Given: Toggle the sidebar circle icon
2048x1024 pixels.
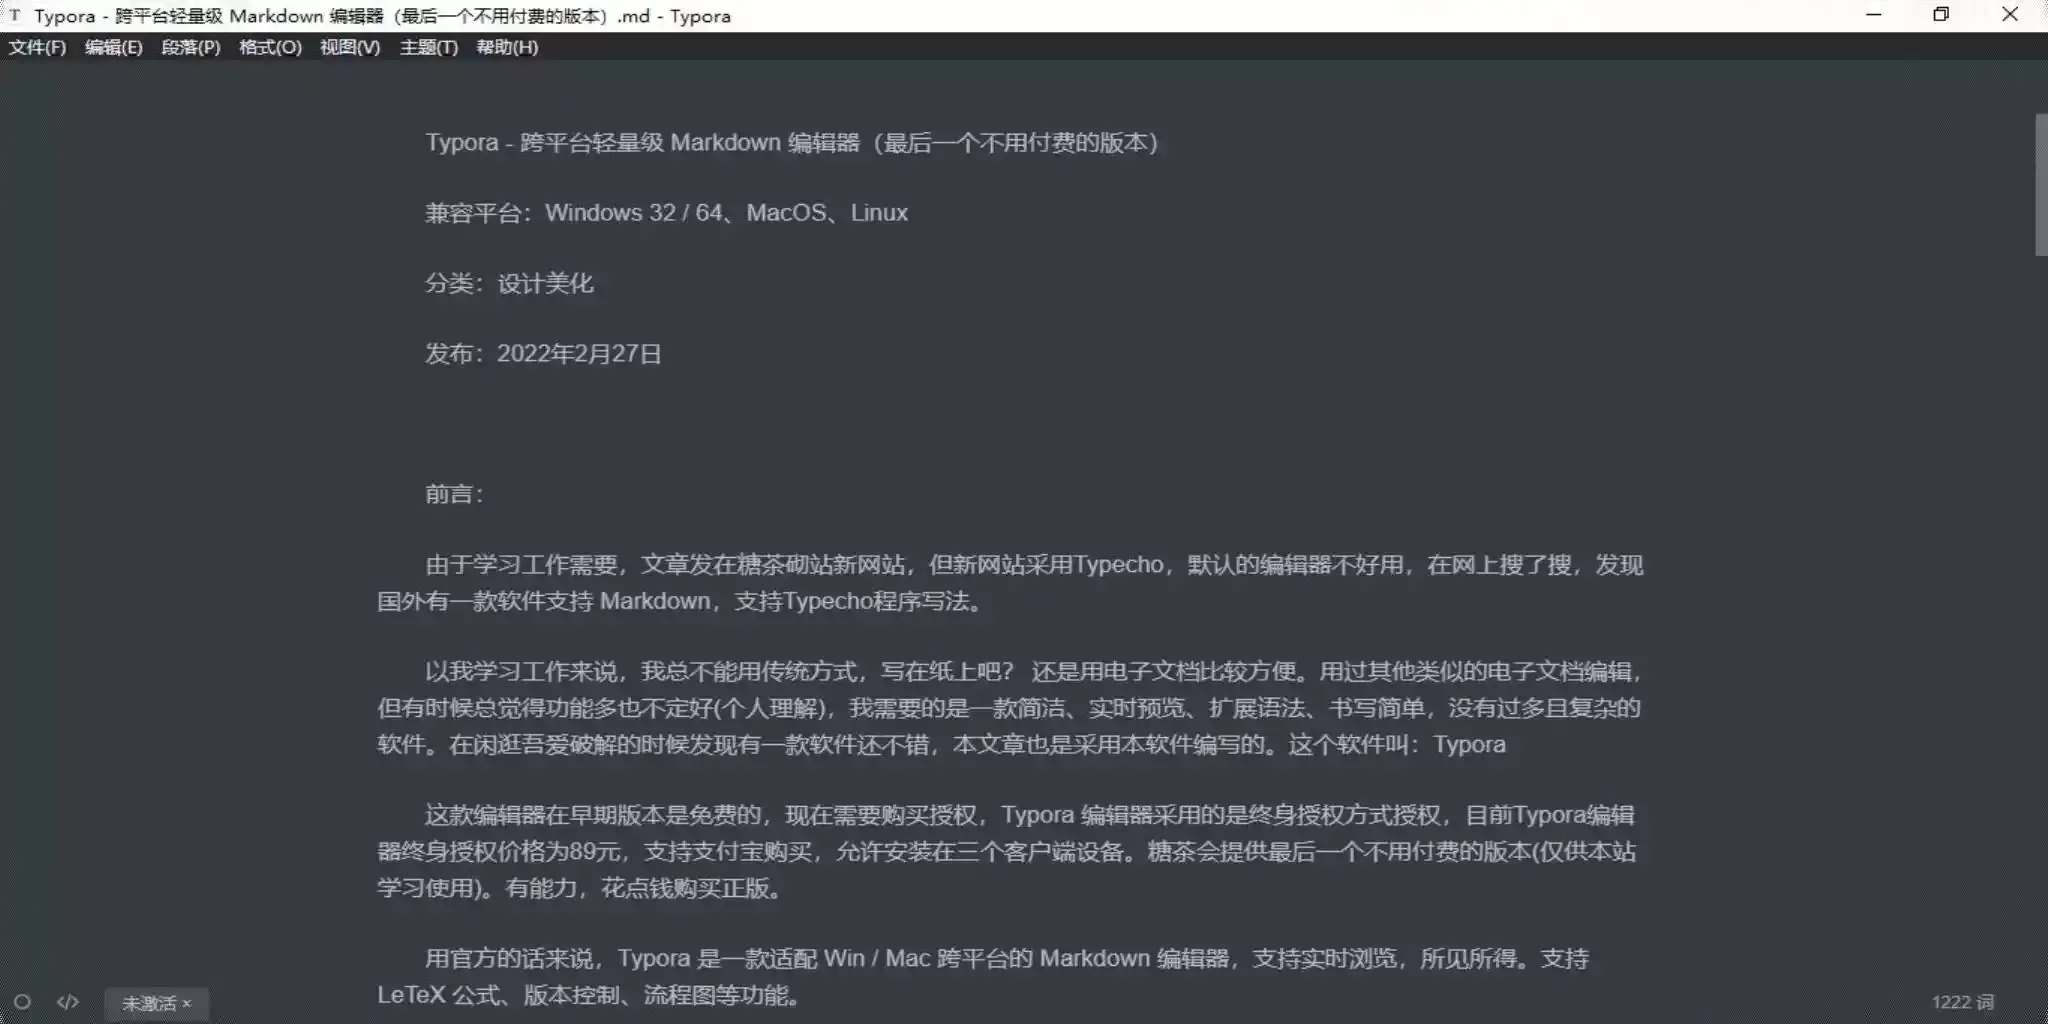Looking at the screenshot, I should 22,1002.
